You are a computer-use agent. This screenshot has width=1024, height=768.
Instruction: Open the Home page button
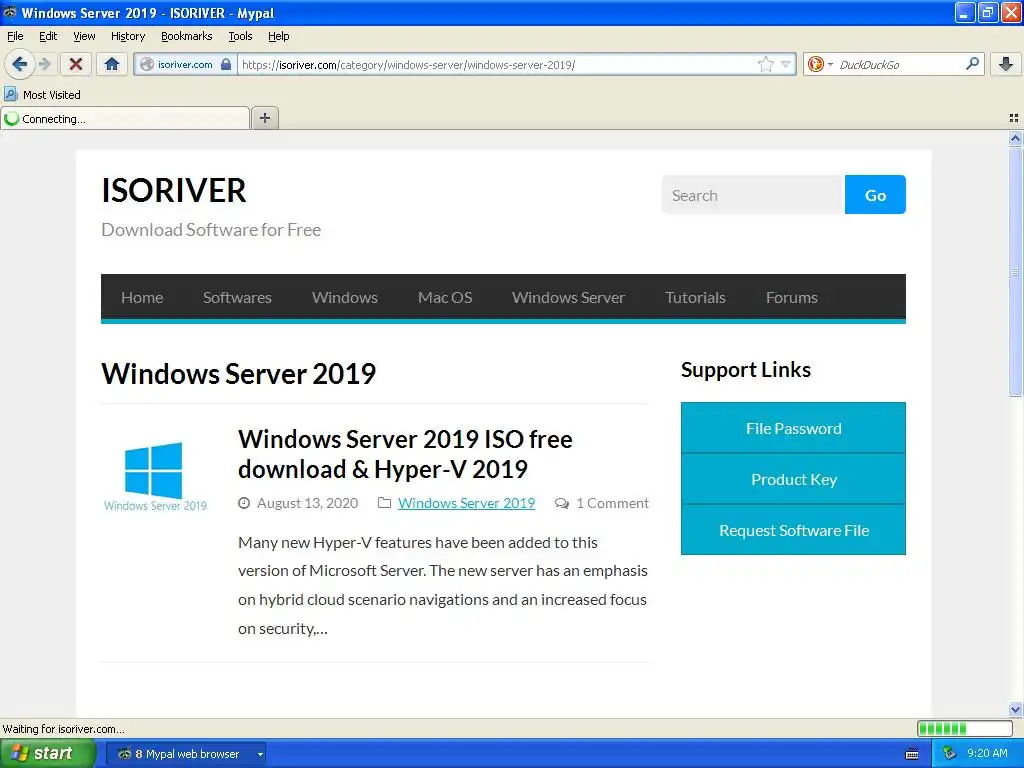click(x=112, y=64)
